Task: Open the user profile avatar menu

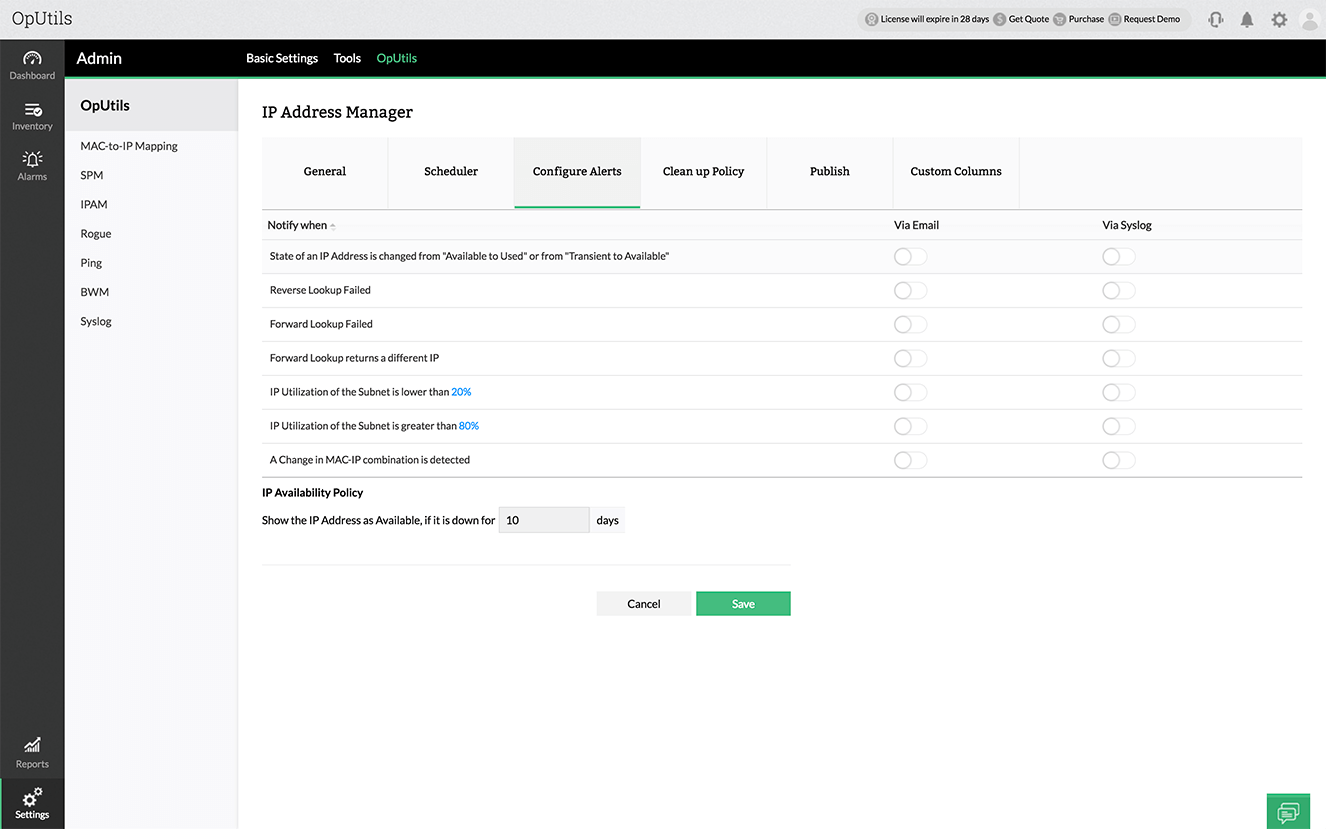Action: [1311, 18]
